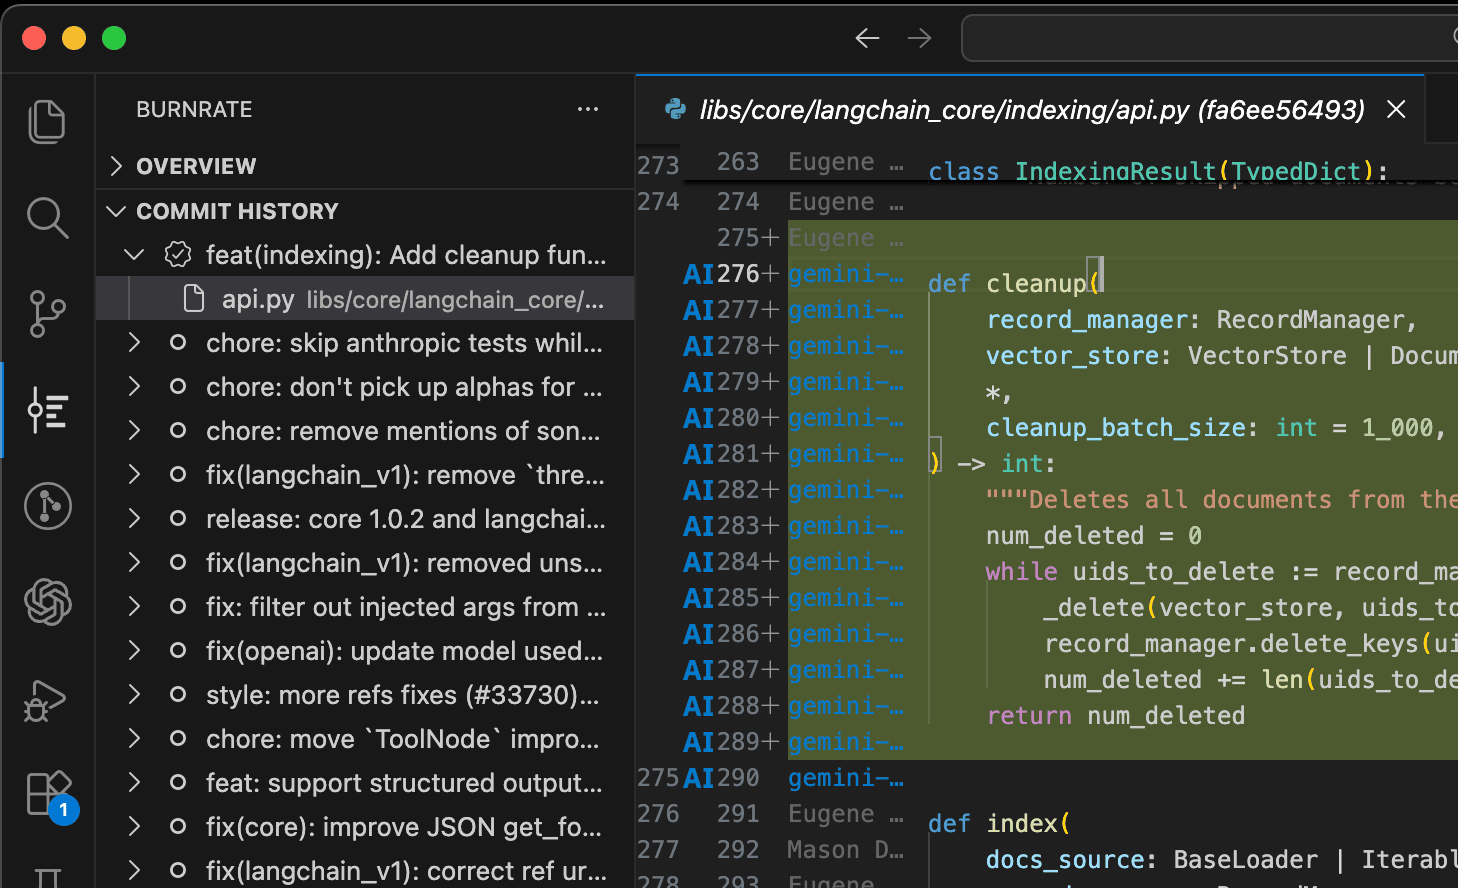Open the Source Control panel
The image size is (1458, 888).
pyautogui.click(x=47, y=314)
